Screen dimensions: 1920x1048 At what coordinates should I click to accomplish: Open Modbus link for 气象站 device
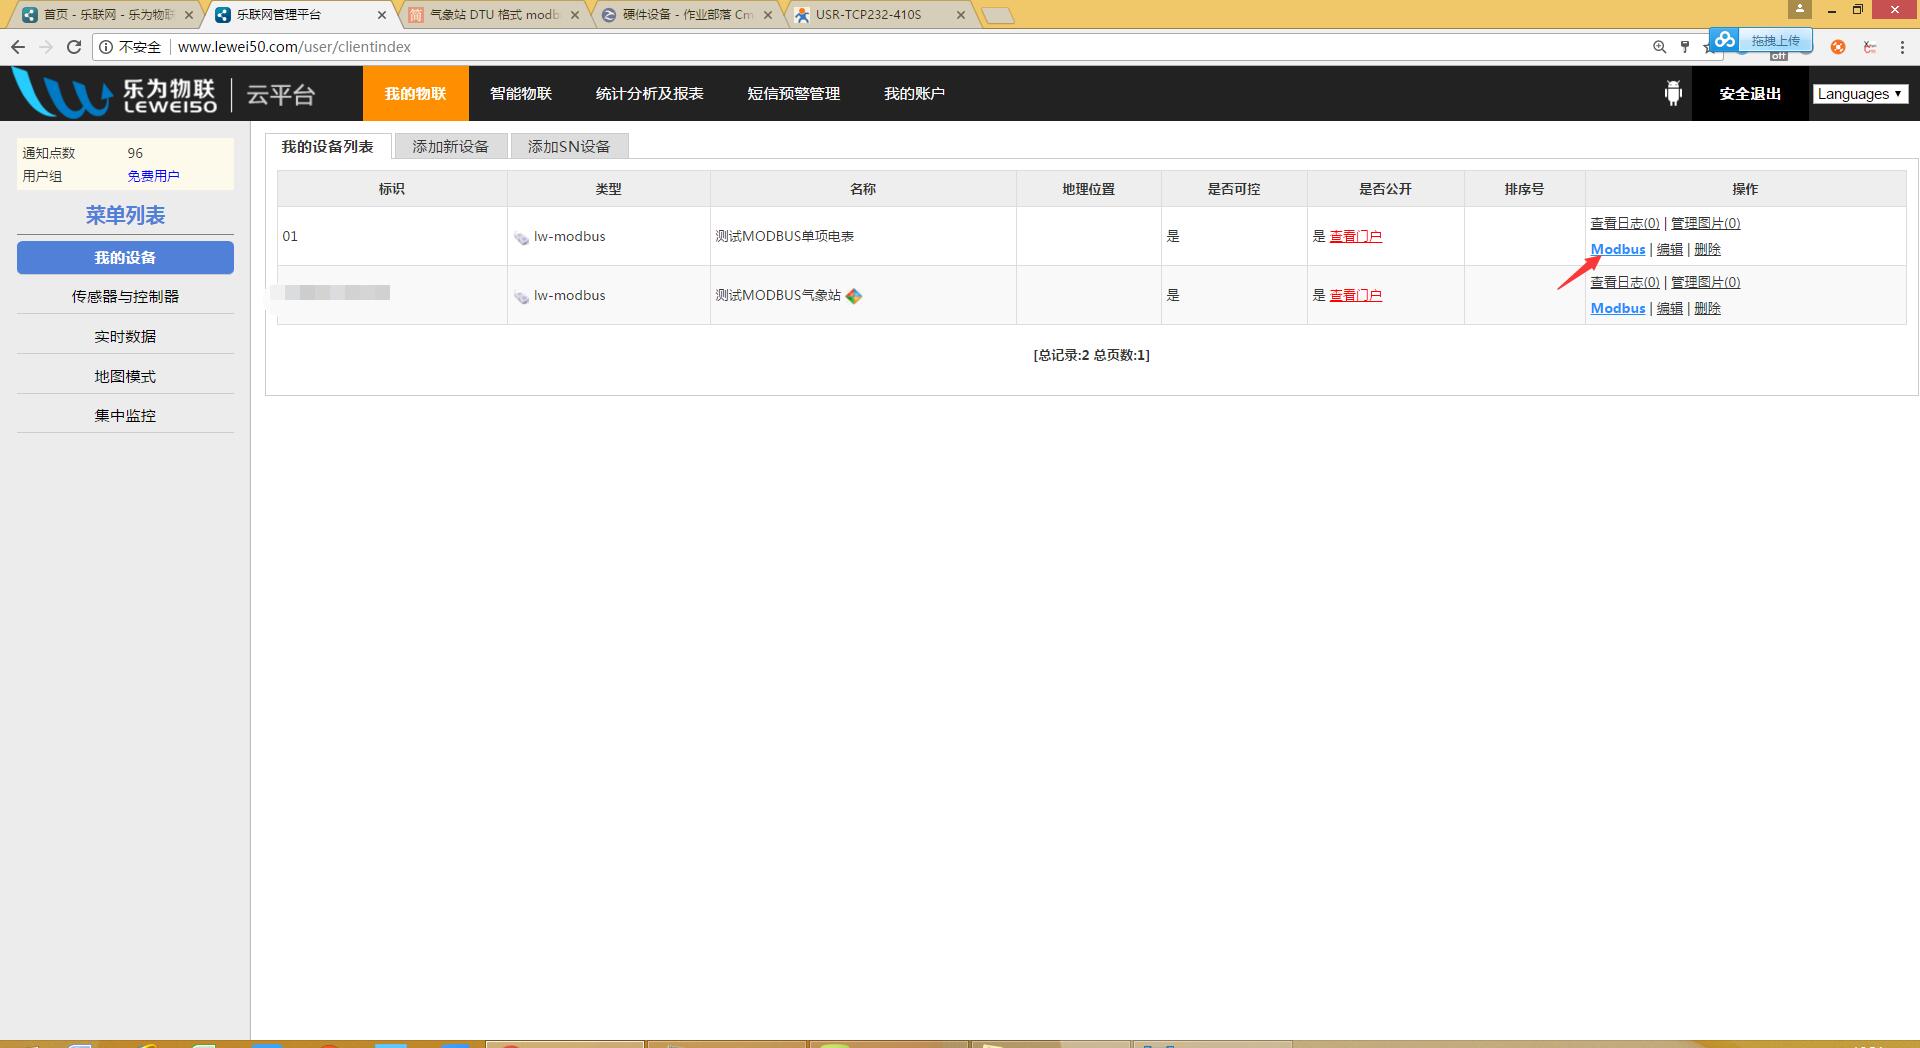tap(1618, 308)
